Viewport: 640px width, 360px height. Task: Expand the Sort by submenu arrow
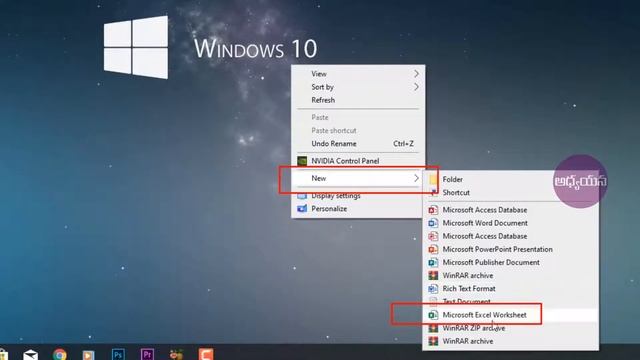pos(416,87)
